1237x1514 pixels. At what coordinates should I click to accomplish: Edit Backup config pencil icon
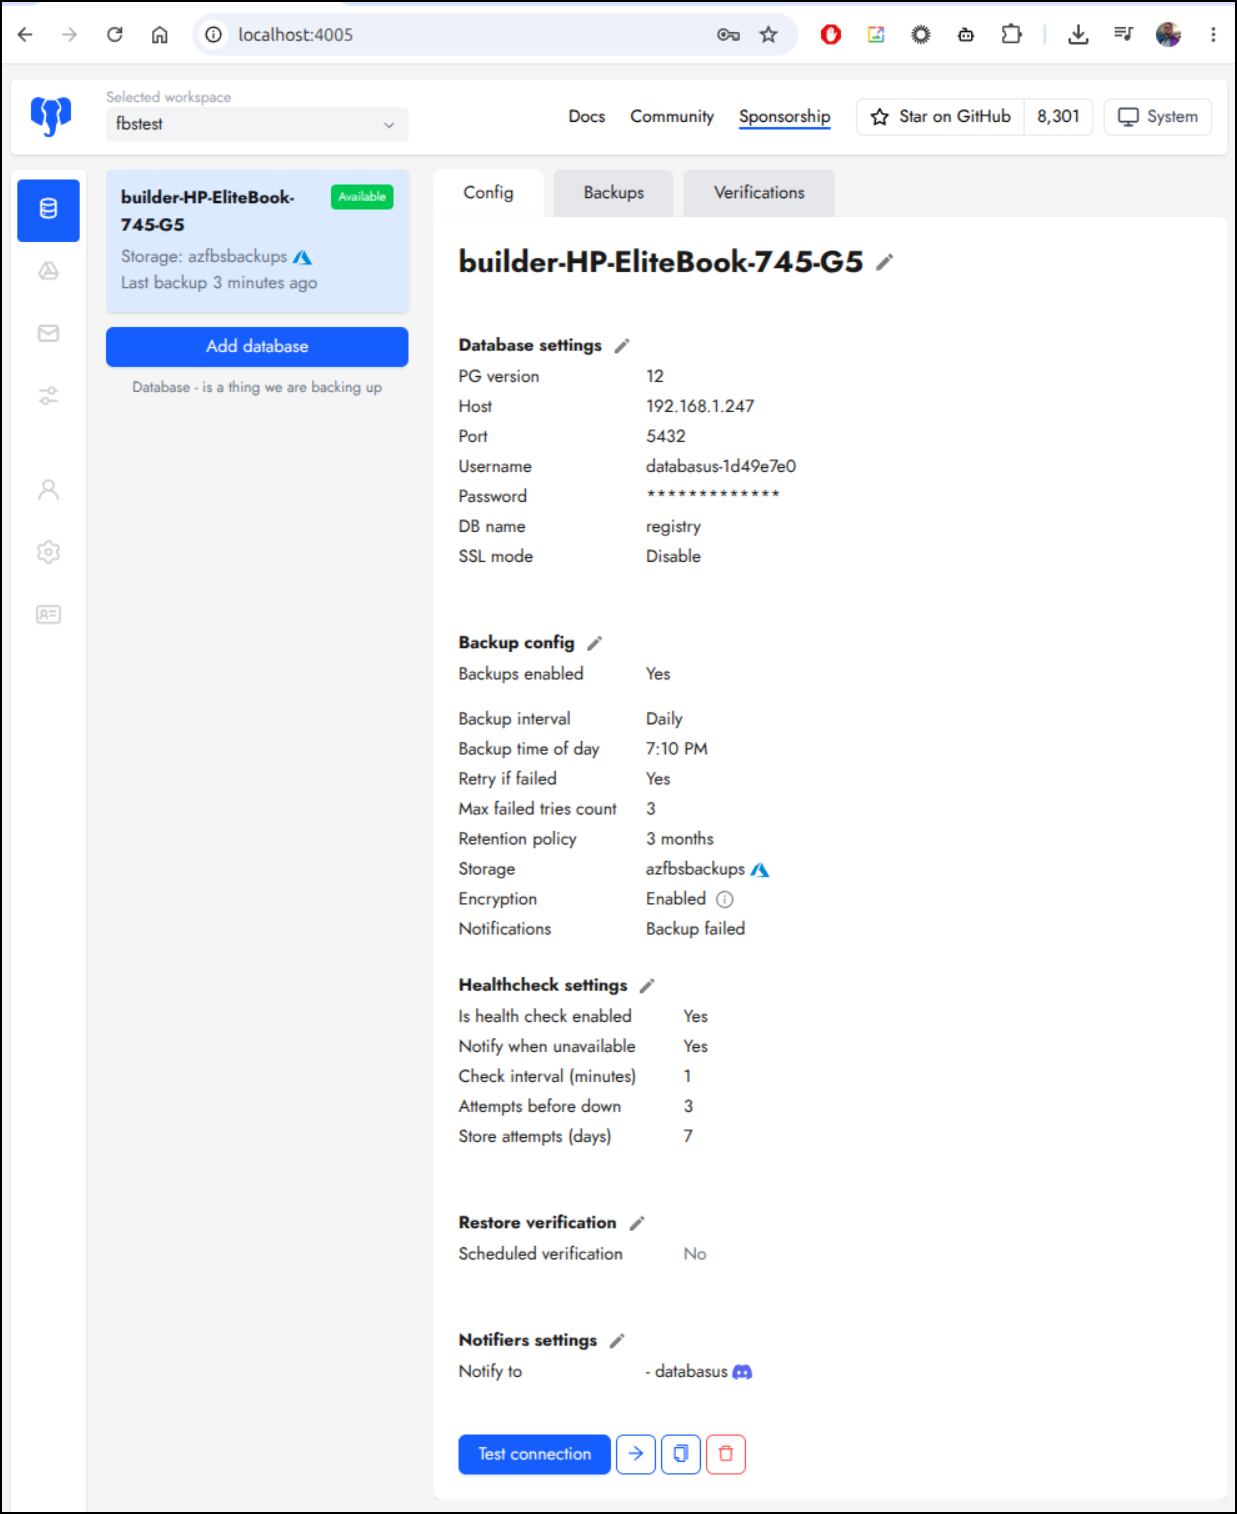coord(594,643)
